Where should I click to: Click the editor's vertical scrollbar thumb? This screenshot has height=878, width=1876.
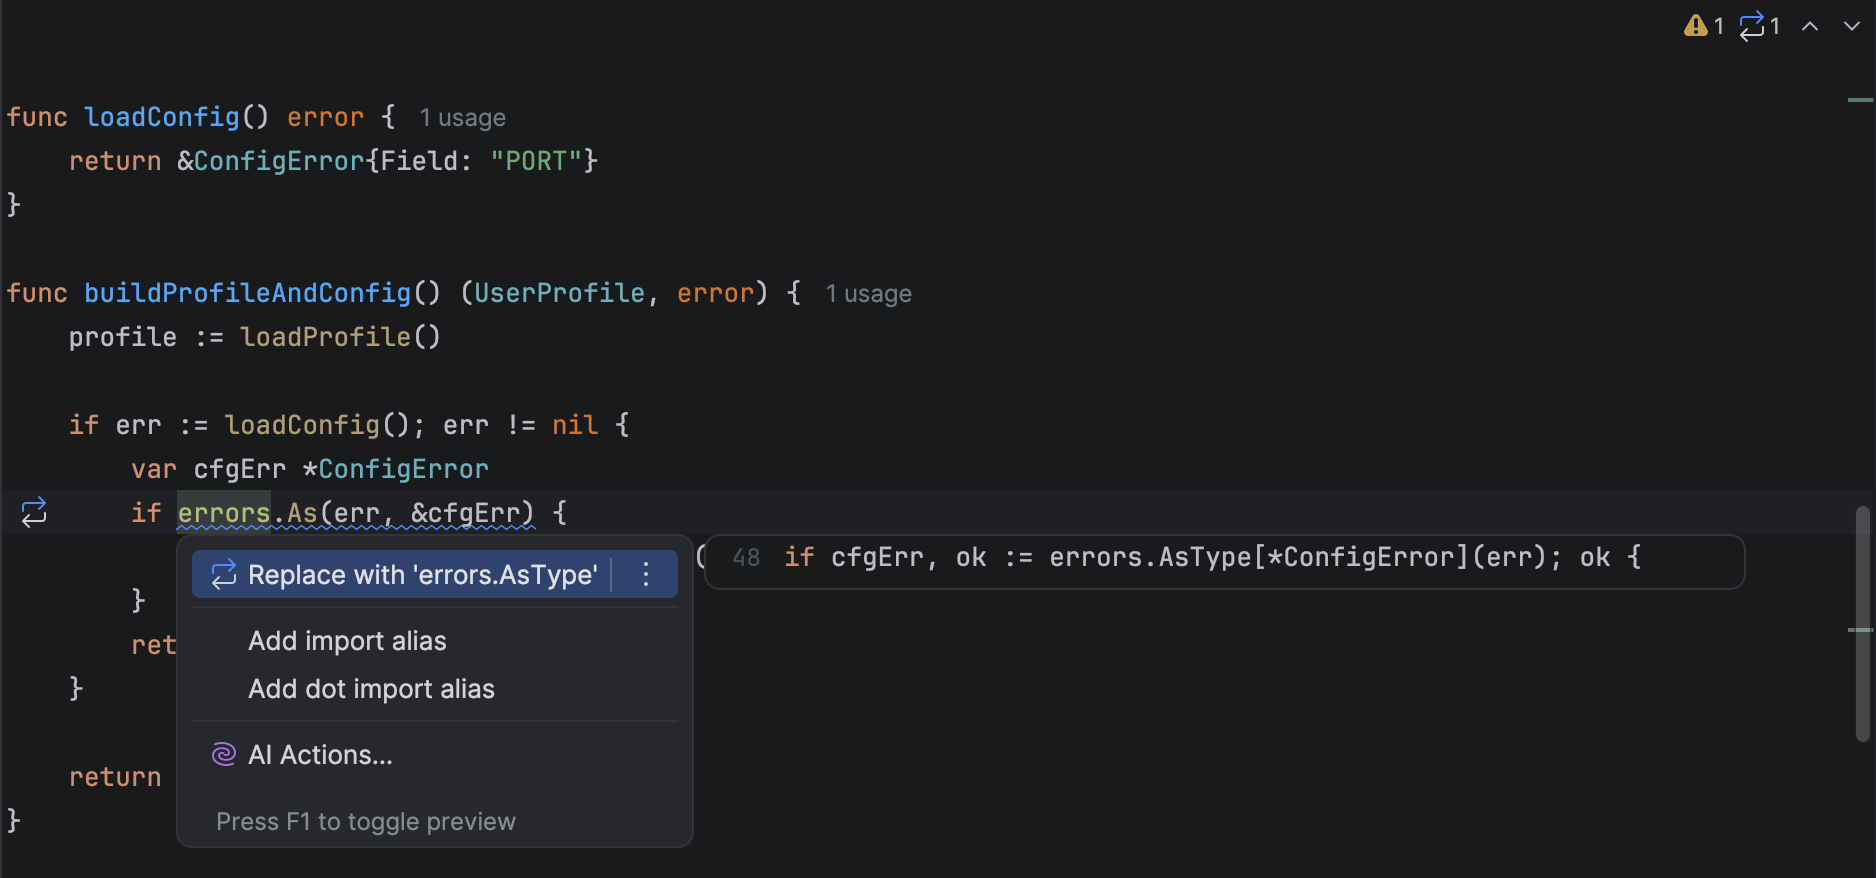1862,625
